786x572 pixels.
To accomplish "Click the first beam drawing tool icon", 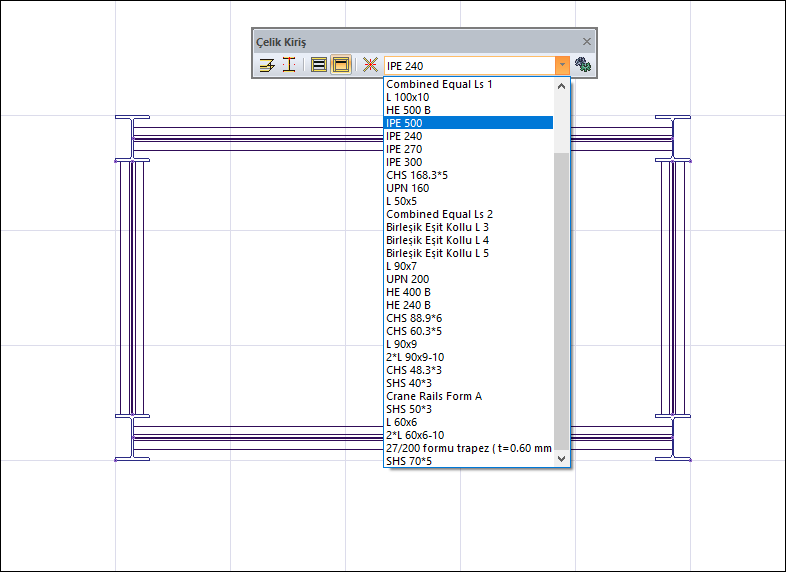I will click(x=267, y=66).
